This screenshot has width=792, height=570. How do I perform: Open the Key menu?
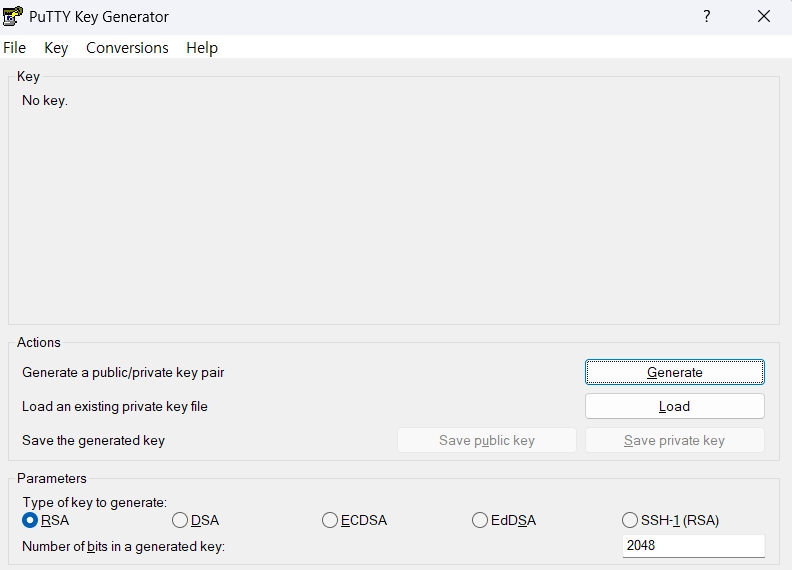coord(56,48)
